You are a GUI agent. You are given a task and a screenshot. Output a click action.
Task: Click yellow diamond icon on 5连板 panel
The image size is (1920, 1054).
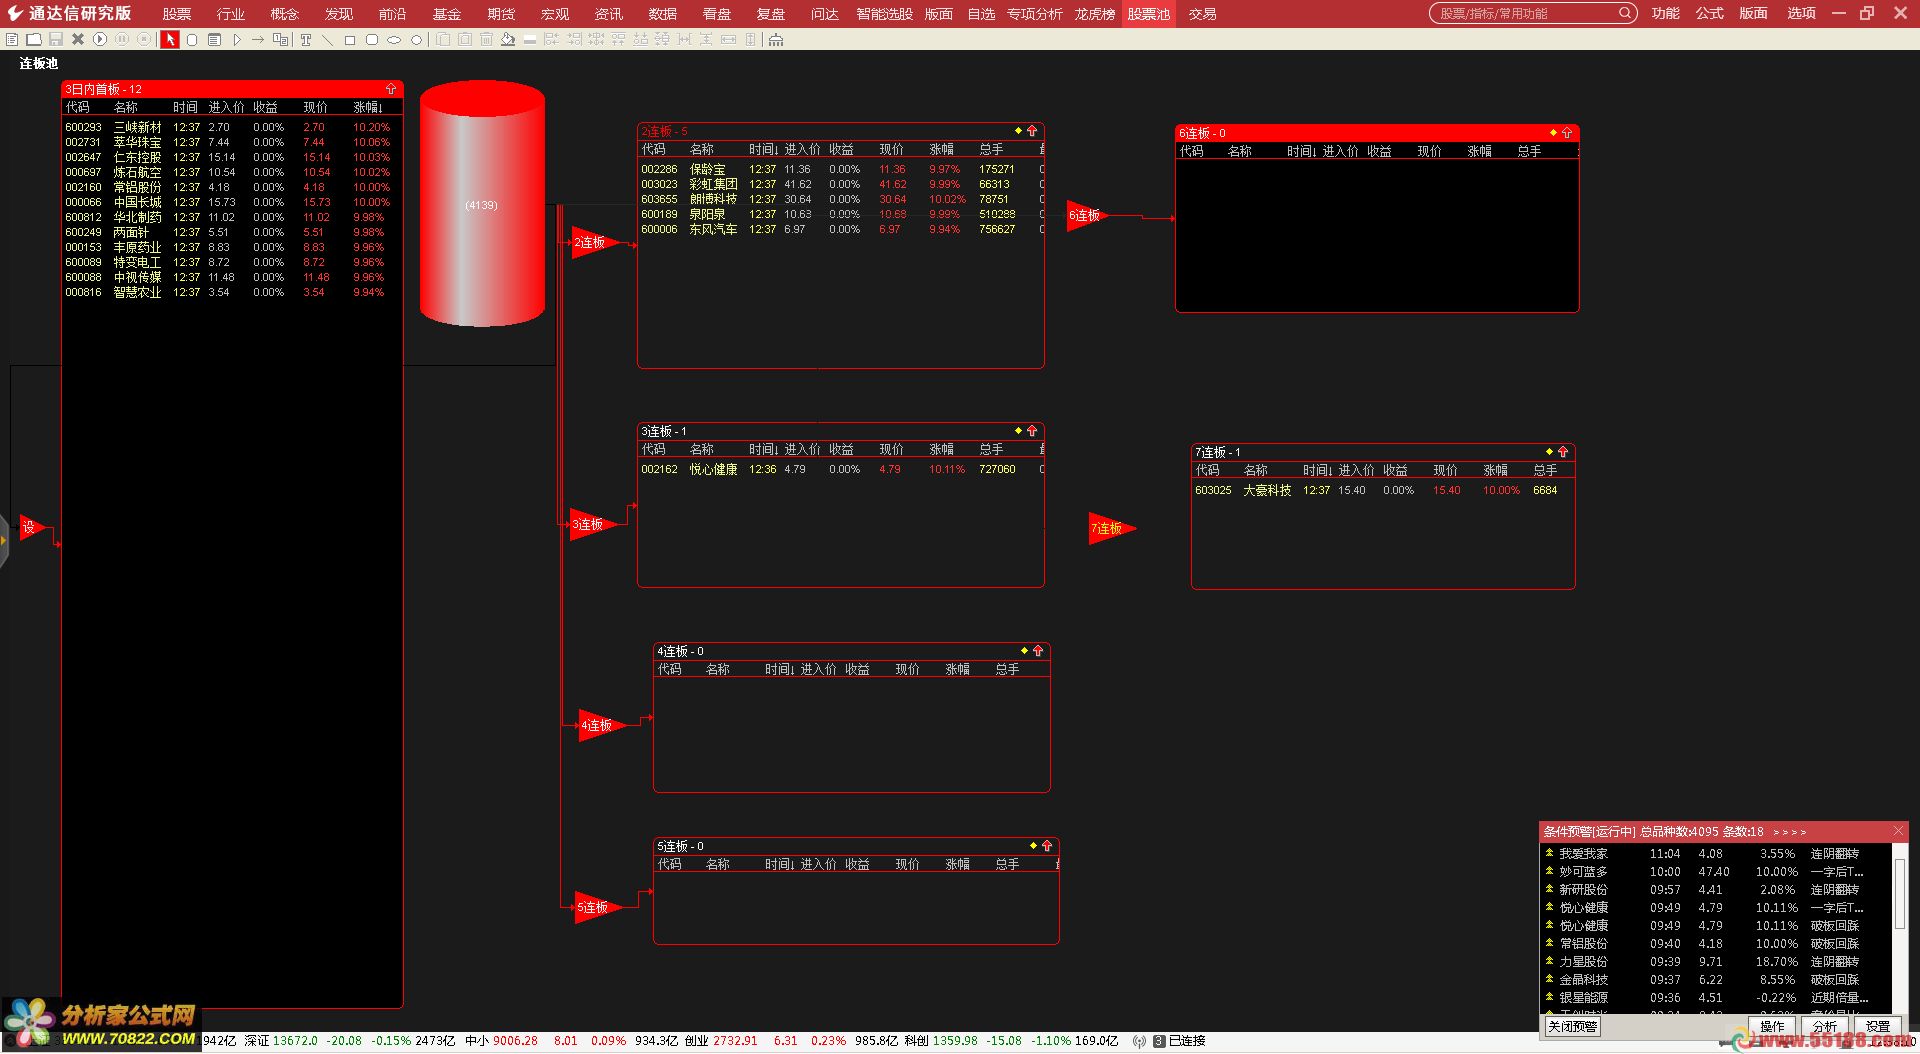click(x=1033, y=846)
